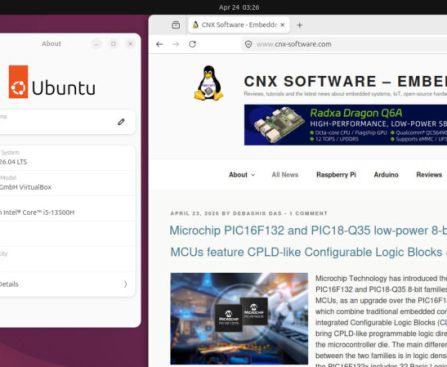Viewport: 447px width, 367px height.
Task: Click the browser forward arrow
Action: (176, 44)
